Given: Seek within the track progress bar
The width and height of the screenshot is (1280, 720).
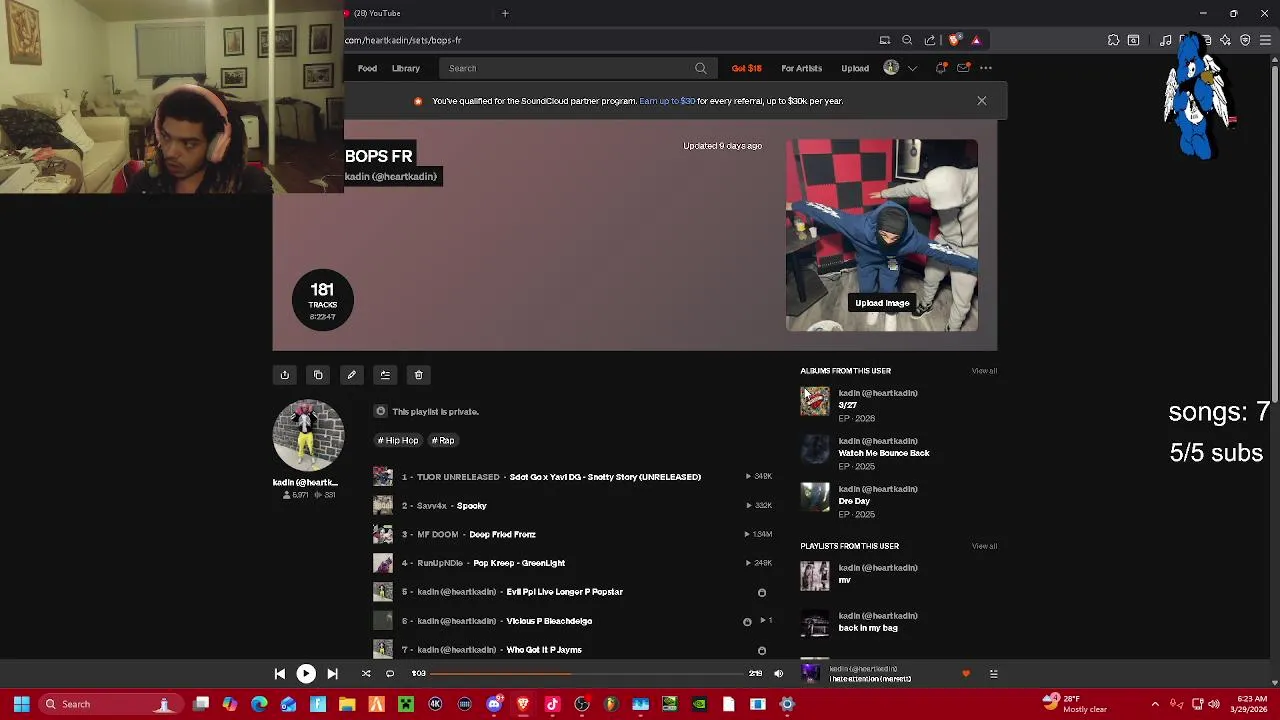Looking at the screenshot, I should click(x=588, y=674).
